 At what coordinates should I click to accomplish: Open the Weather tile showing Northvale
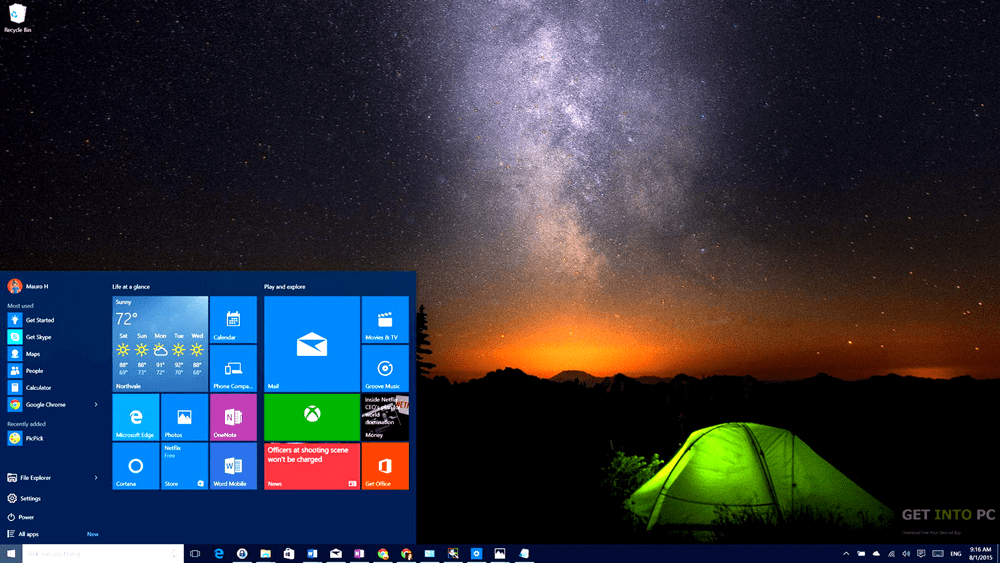click(160, 344)
